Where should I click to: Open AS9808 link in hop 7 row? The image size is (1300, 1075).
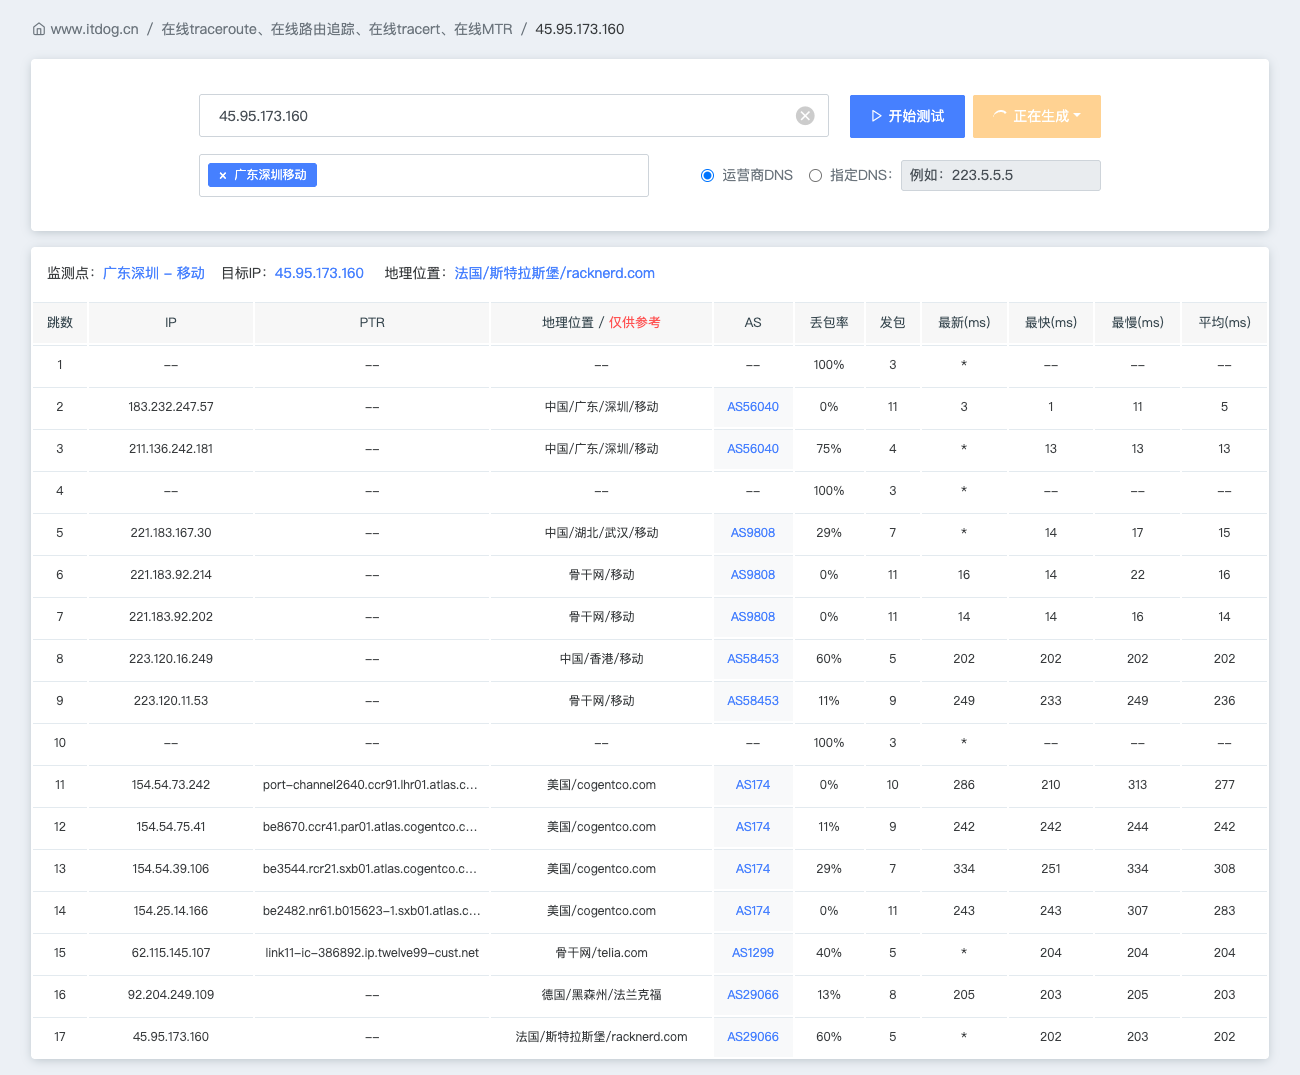[x=753, y=617]
